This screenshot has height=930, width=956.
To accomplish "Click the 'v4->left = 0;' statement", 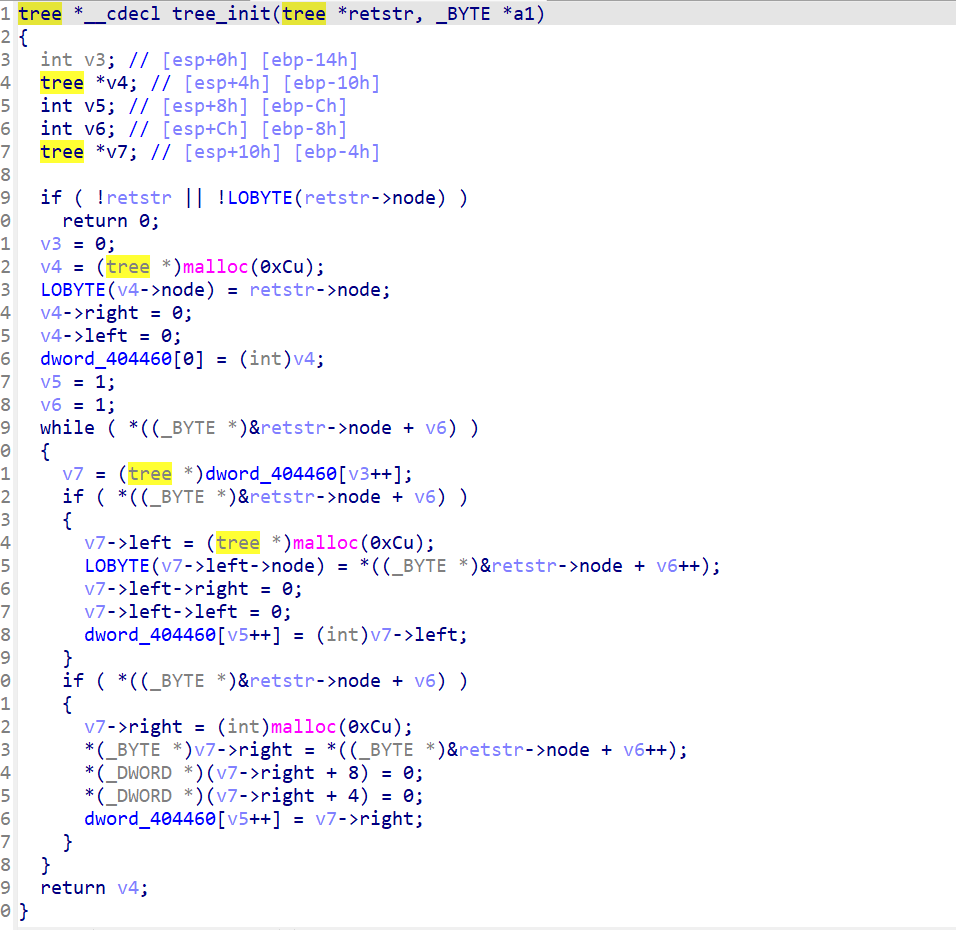I will click(x=110, y=336).
